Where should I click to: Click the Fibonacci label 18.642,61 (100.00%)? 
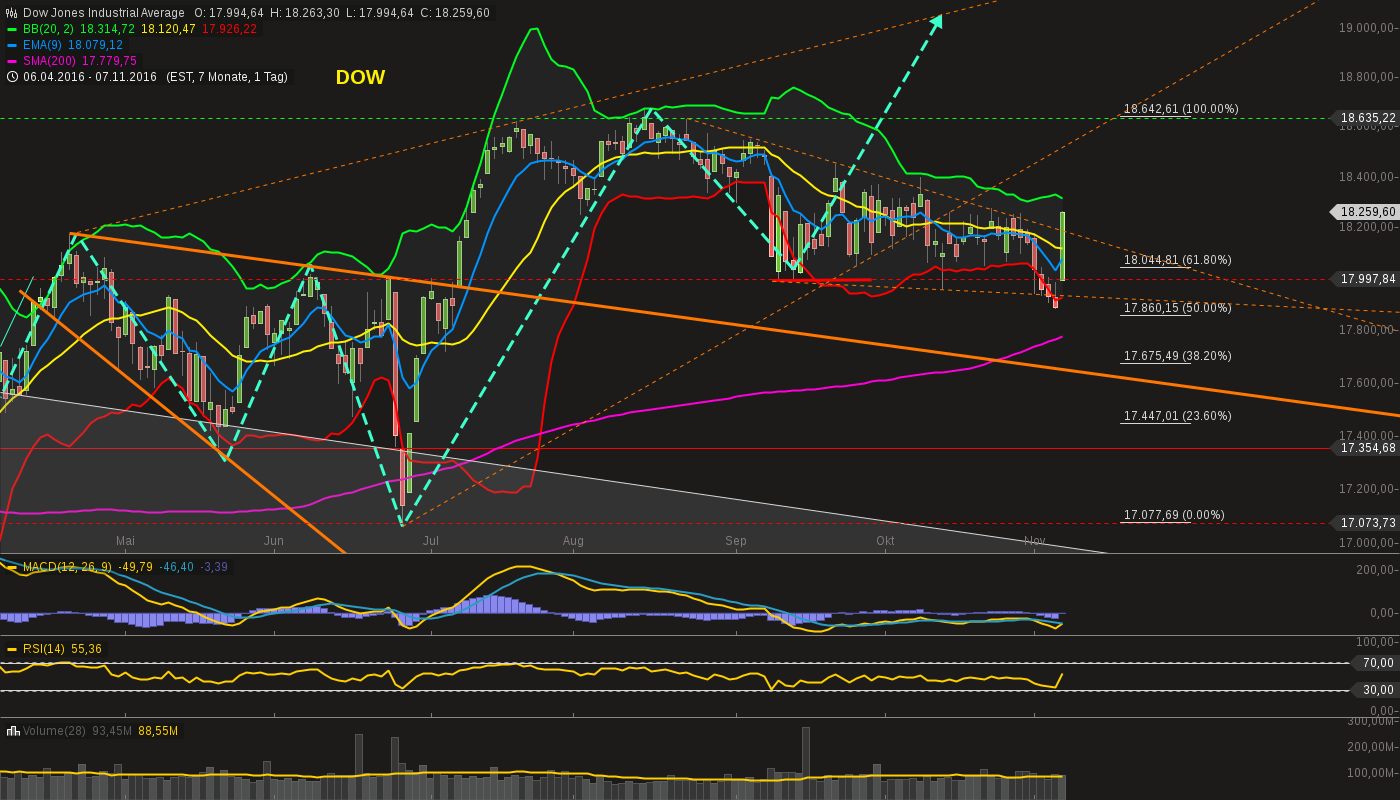pyautogui.click(x=1181, y=109)
